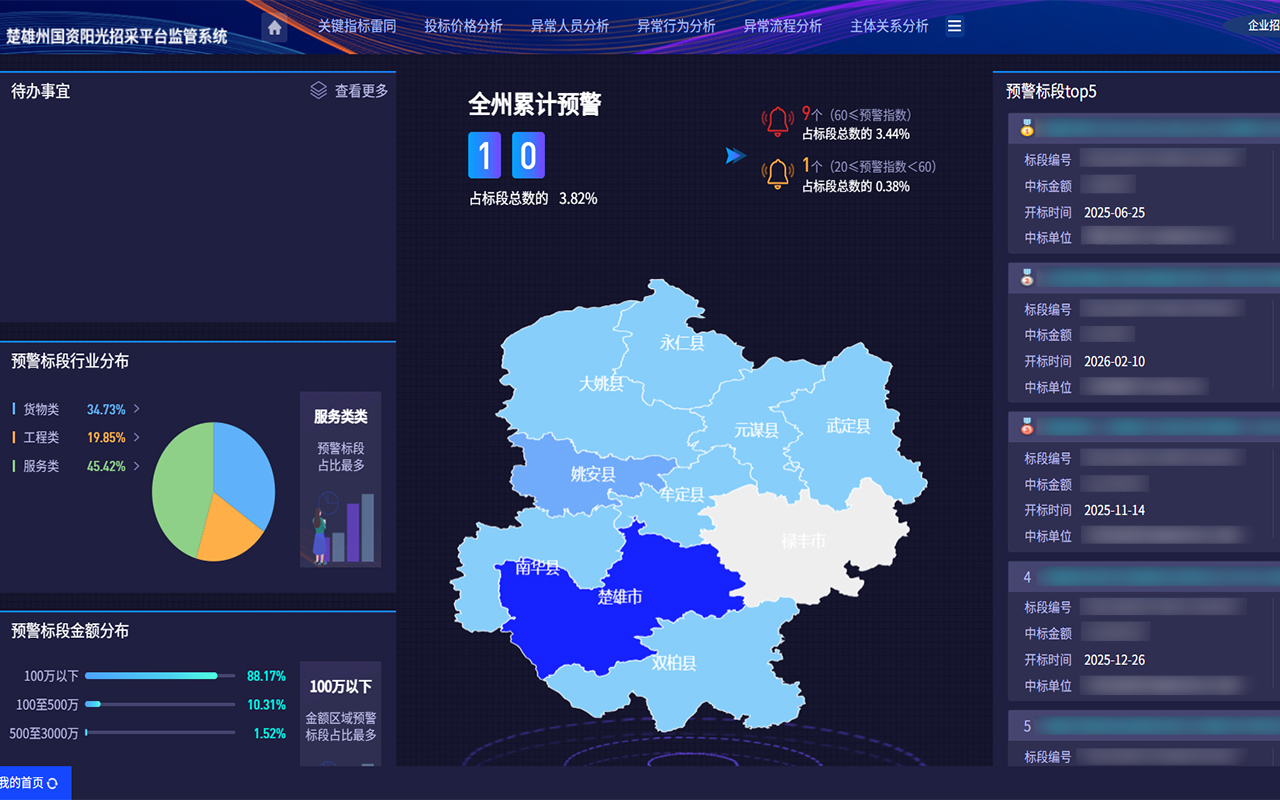Viewport: 1280px width, 800px height.
Task: Click the bronze medal icon on third top5 card
Action: pos(1027,426)
